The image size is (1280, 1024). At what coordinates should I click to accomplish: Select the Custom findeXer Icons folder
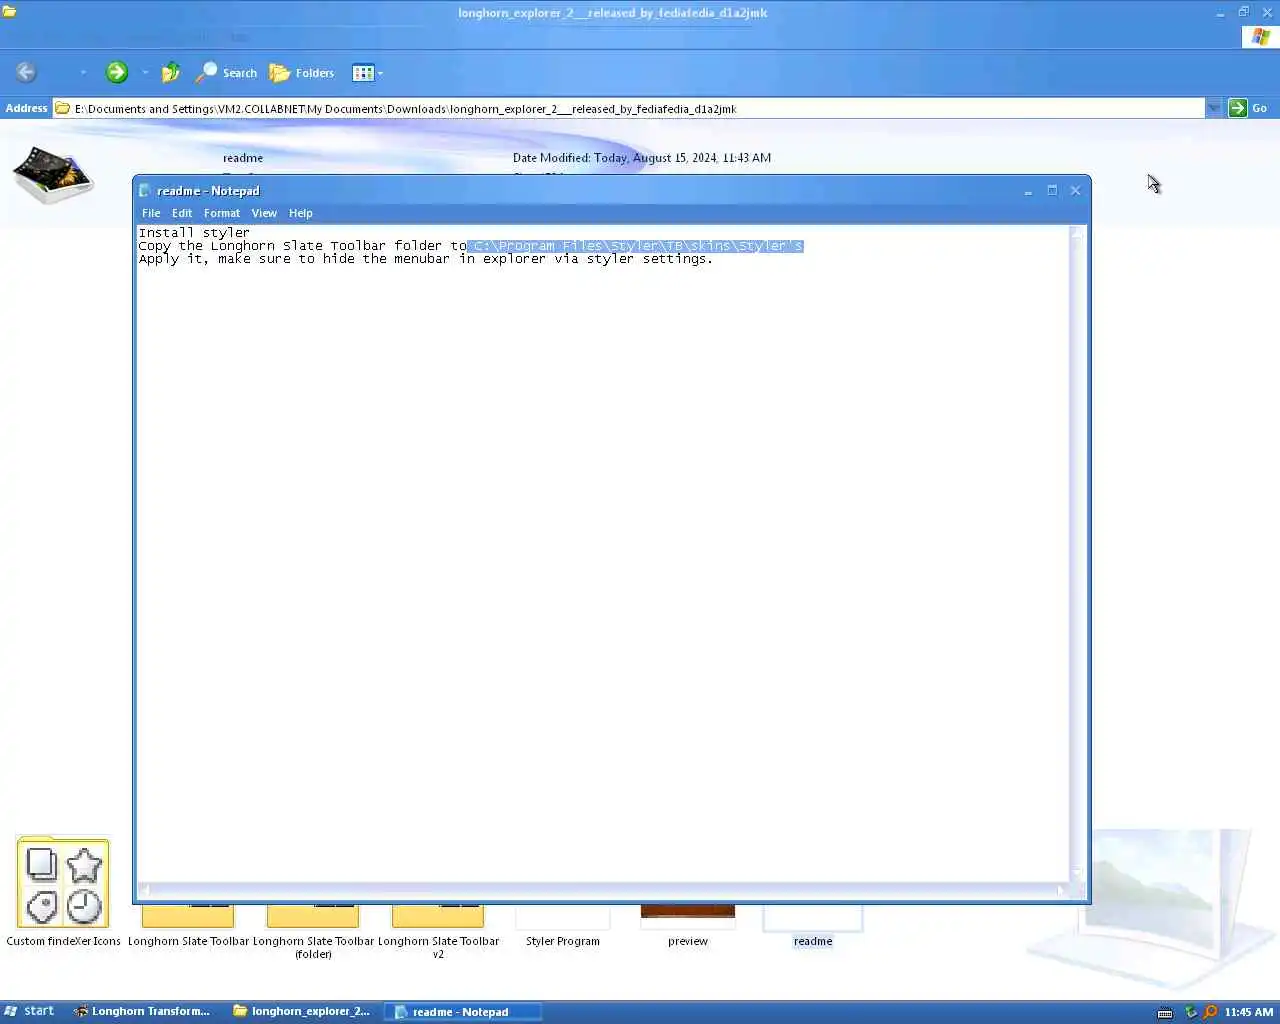coord(63,892)
